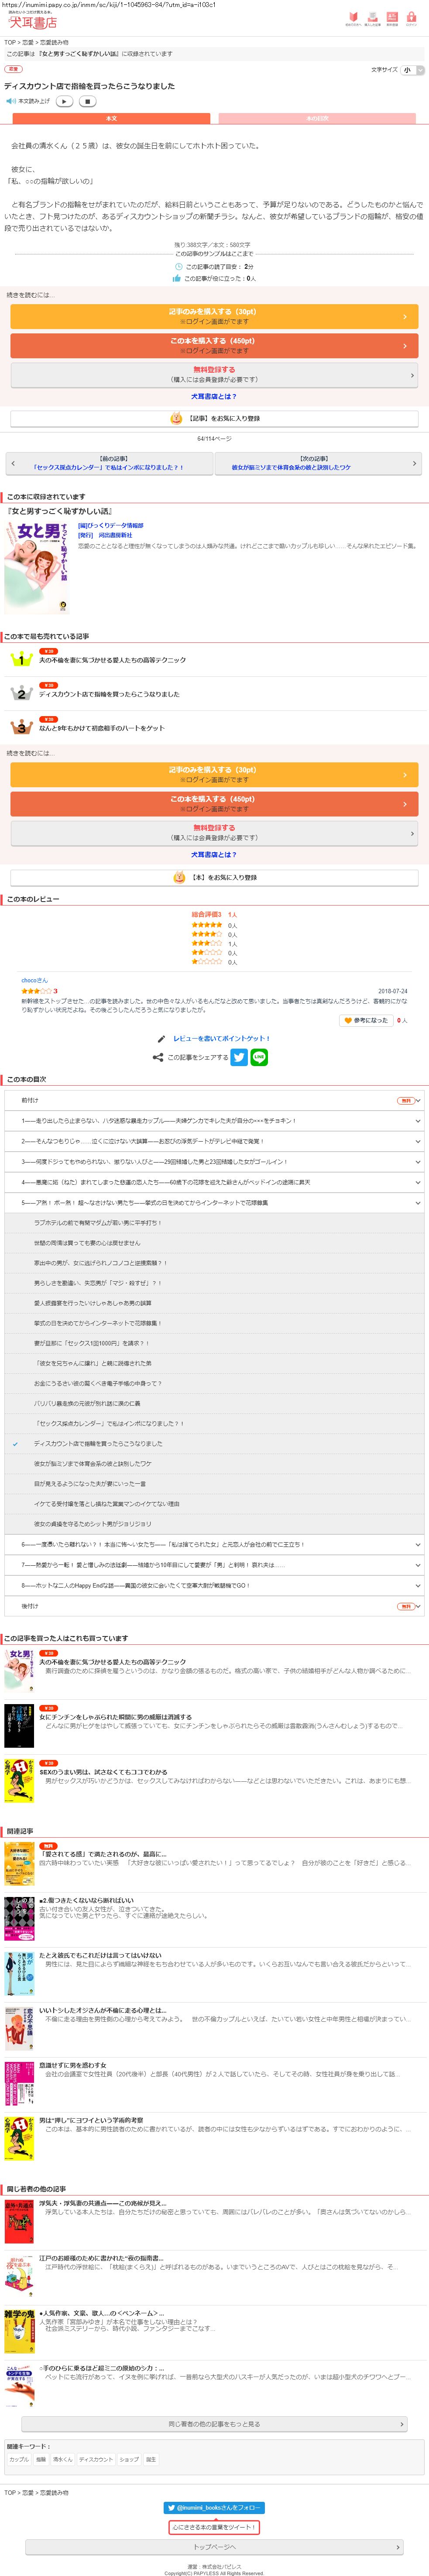429x2576 pixels.
Task: Click 記事のみを購入する (30pt) below the sales ranking
Action: 214,774
